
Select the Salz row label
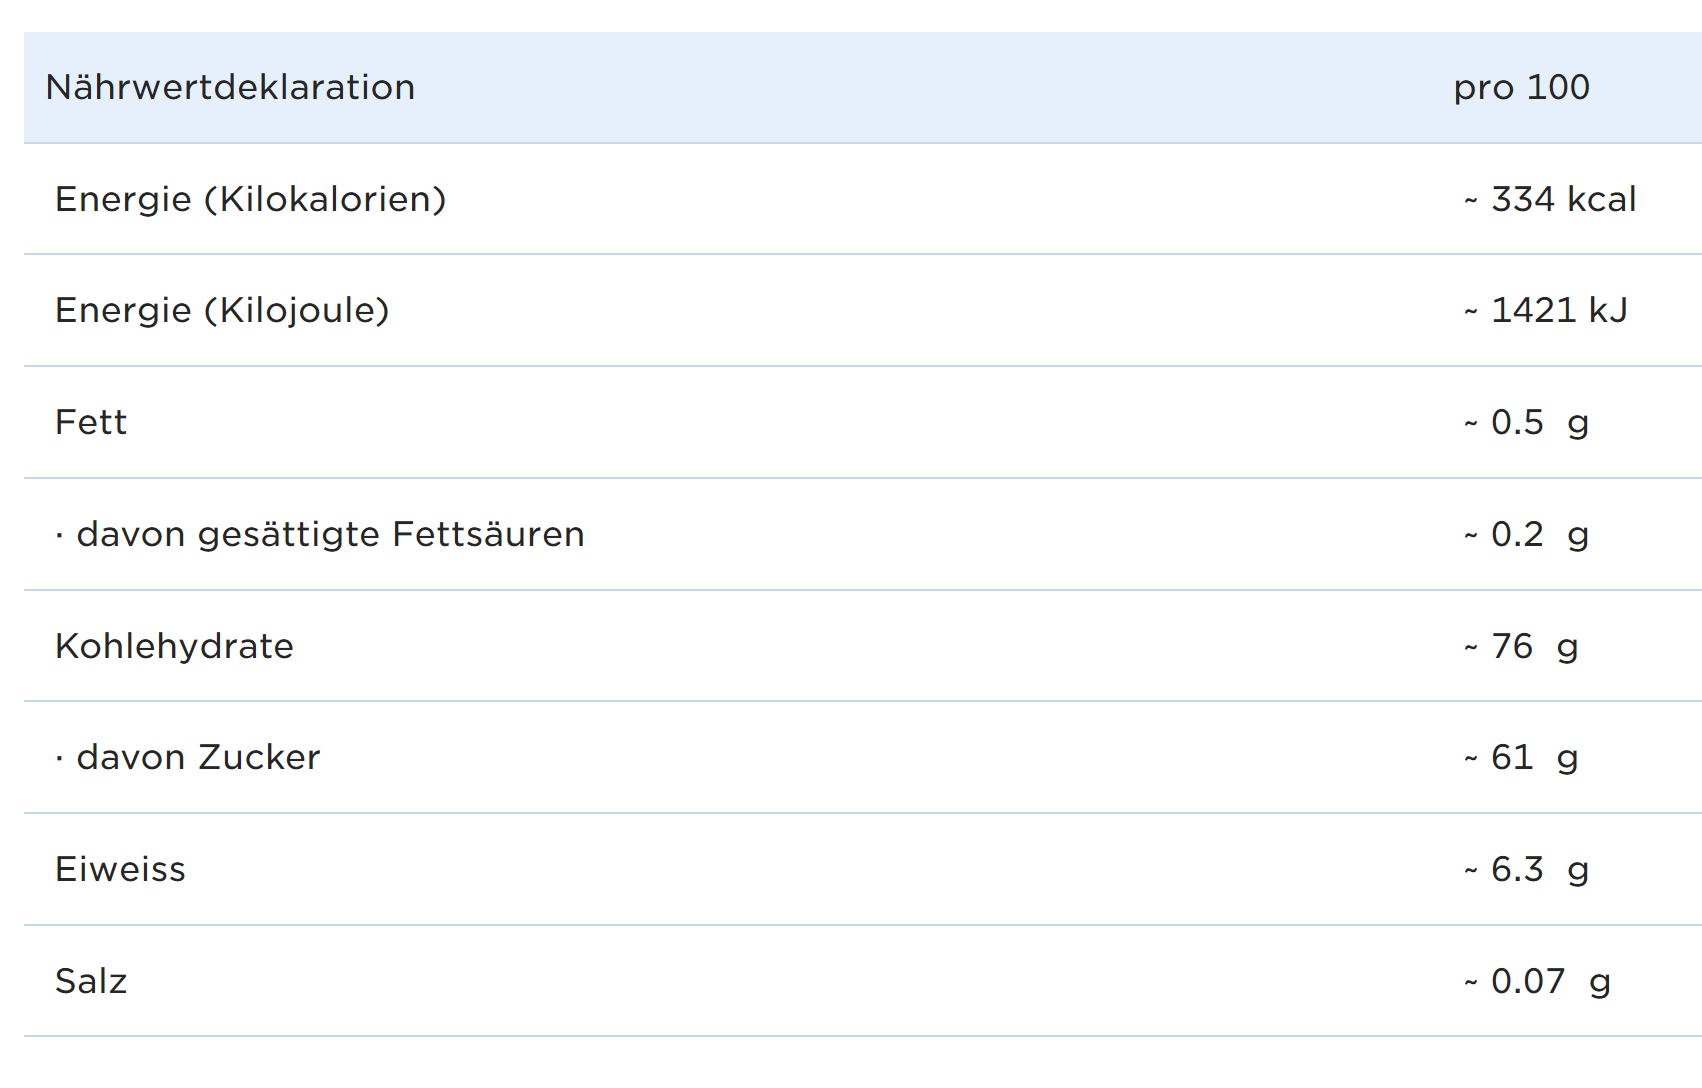(91, 982)
